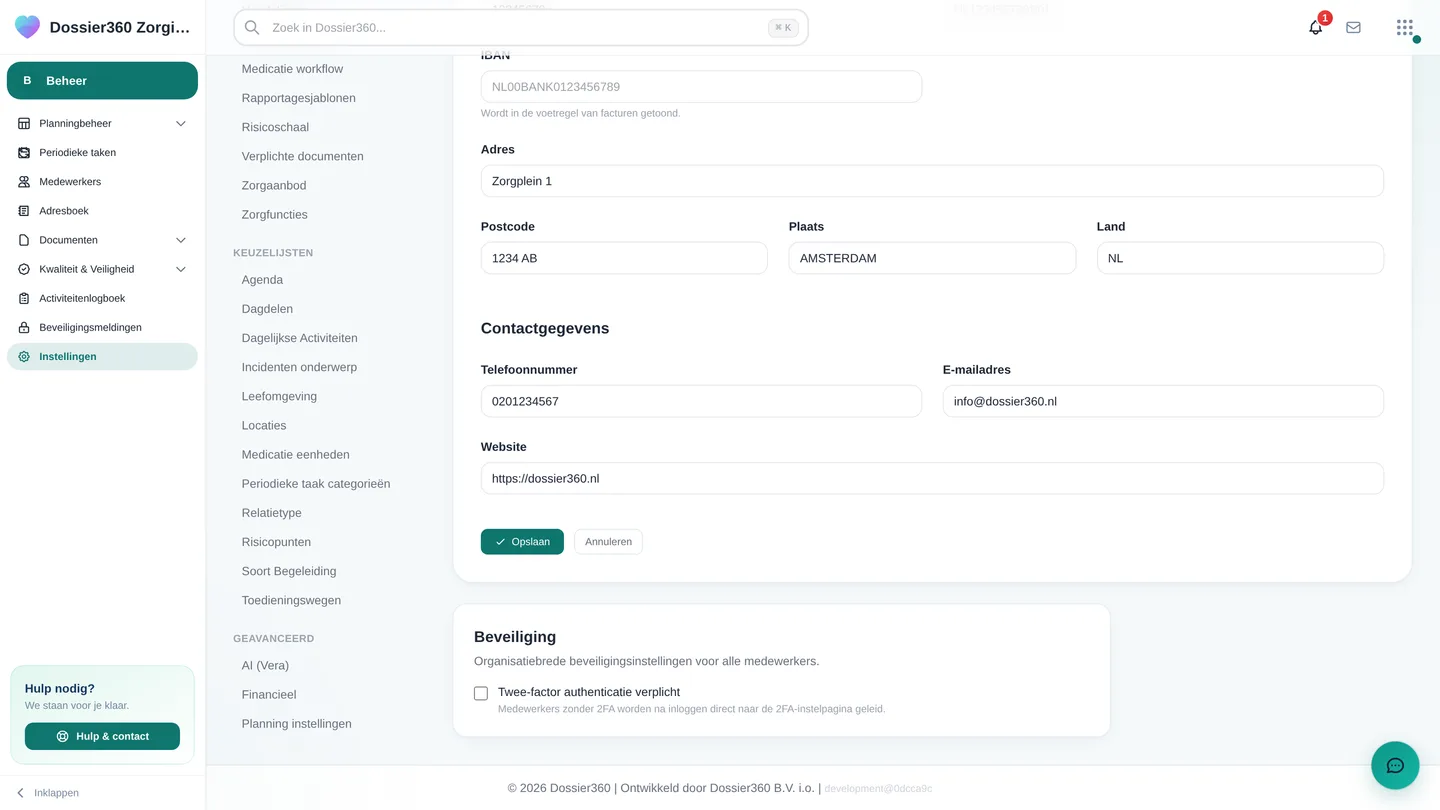Click the Activiteitenlogboek clipboard icon

[x=24, y=298]
